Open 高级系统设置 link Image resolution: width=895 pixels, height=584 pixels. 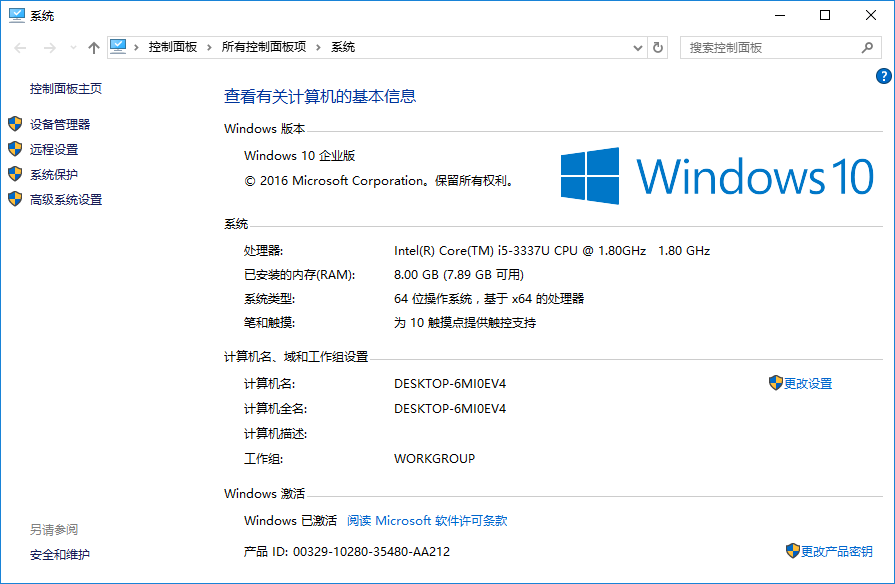66,200
